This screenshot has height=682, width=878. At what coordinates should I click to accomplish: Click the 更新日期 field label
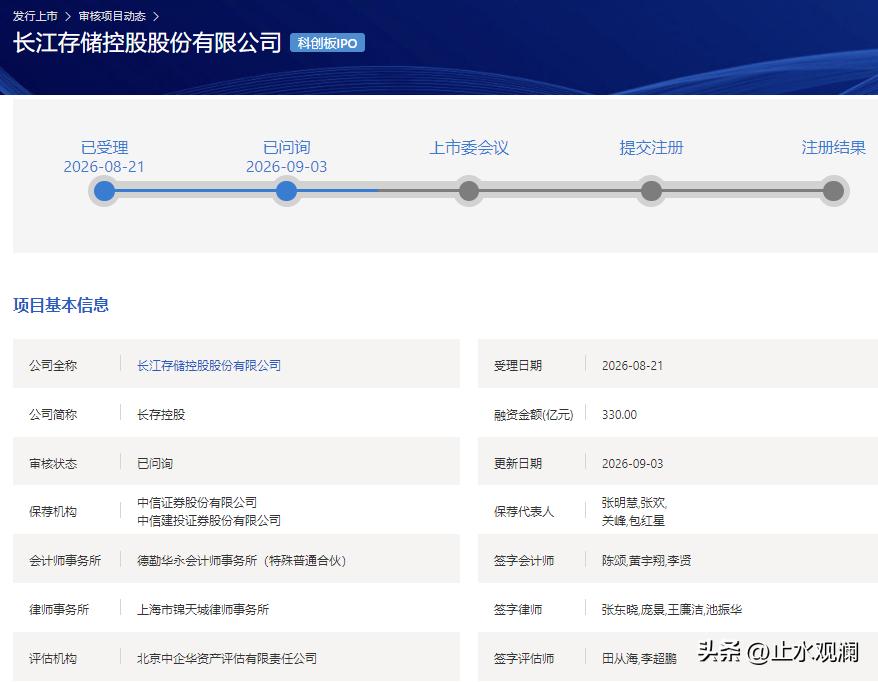point(517,464)
